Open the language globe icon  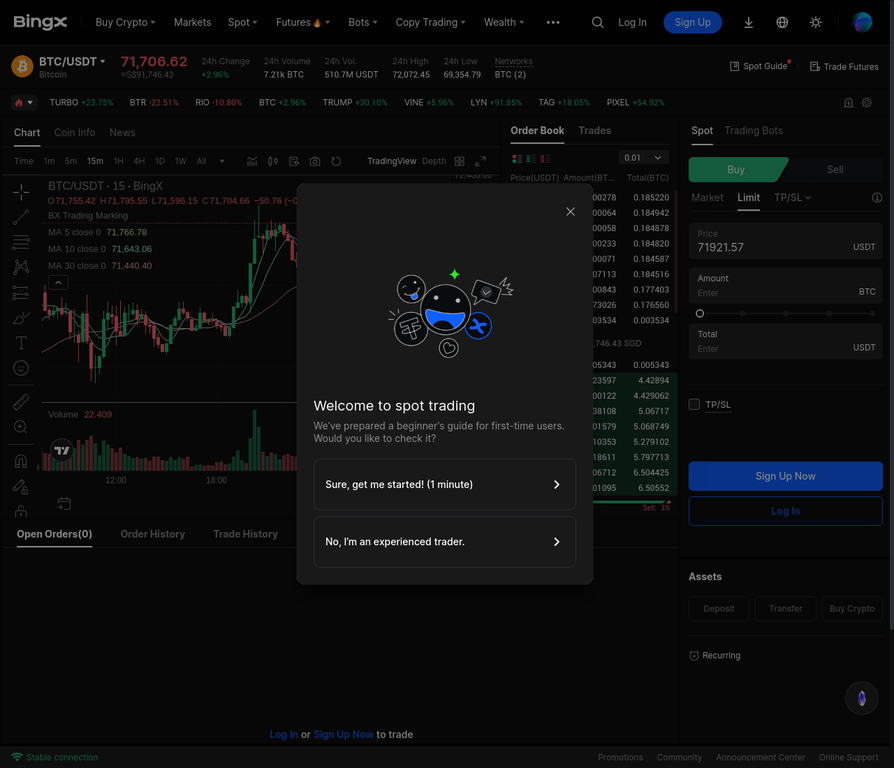(x=782, y=22)
